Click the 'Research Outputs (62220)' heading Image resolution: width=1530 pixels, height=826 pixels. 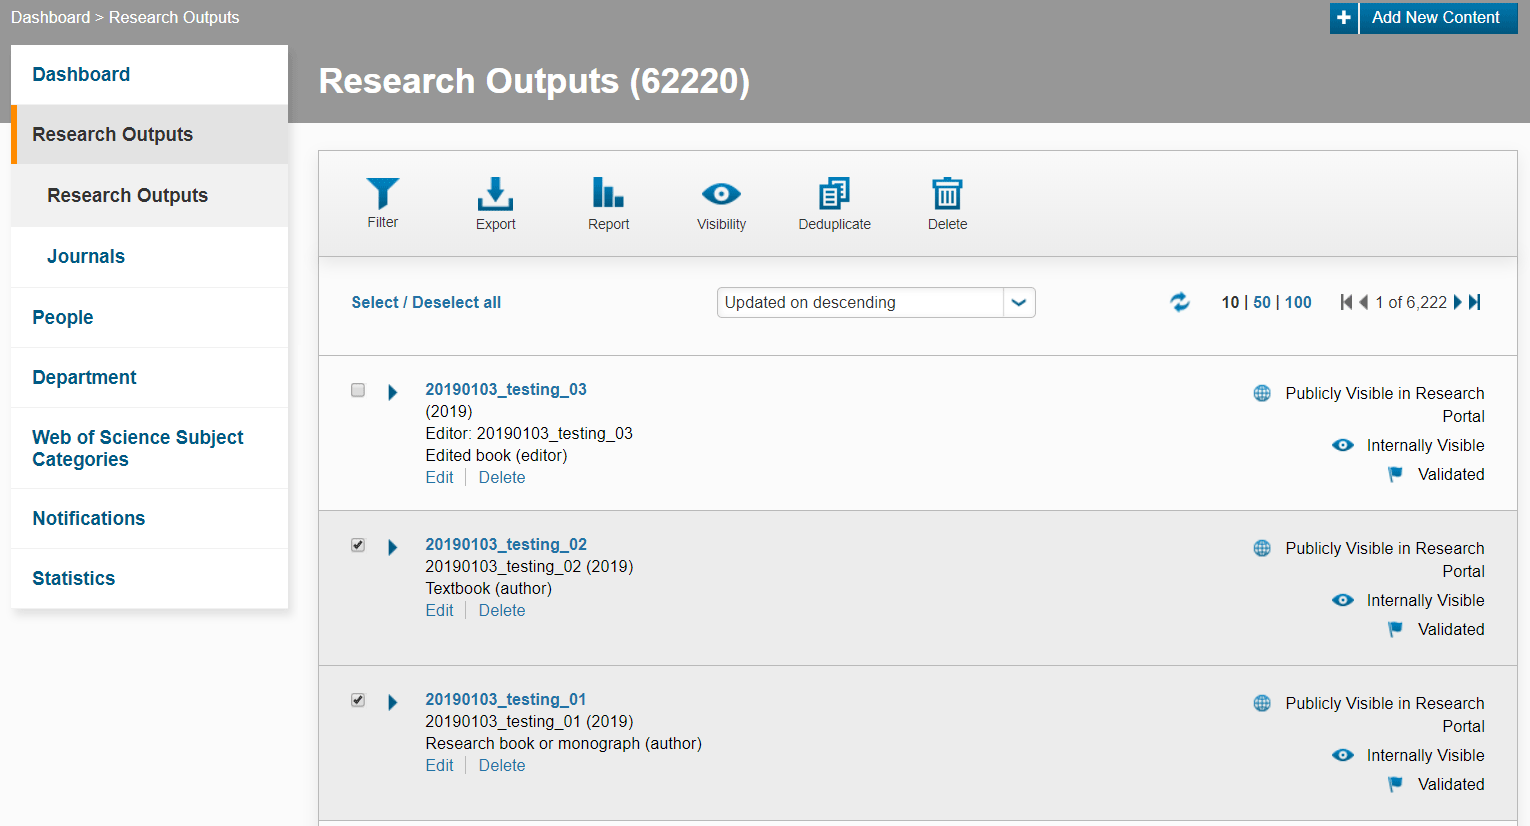point(534,81)
